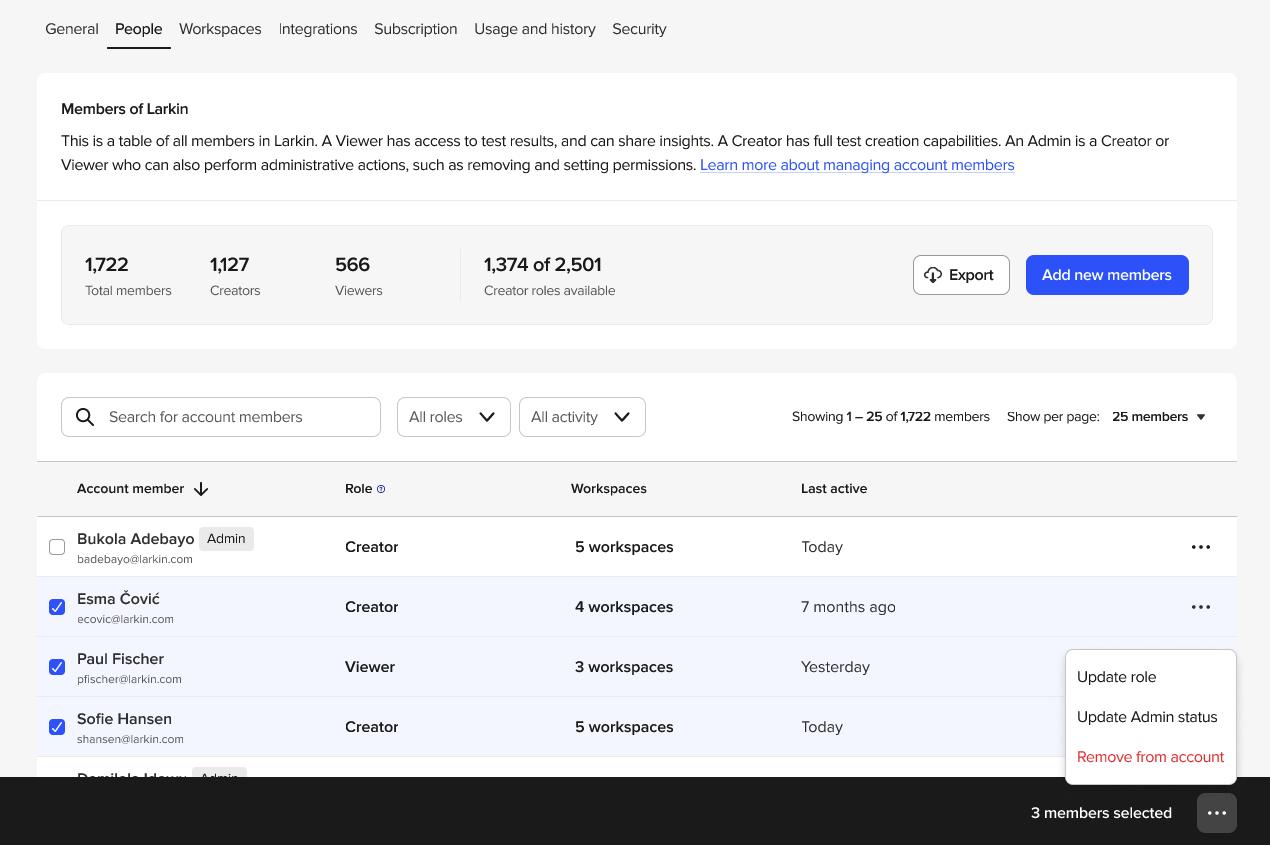1270x845 pixels.
Task: Click the Last active column header
Action: tap(834, 489)
